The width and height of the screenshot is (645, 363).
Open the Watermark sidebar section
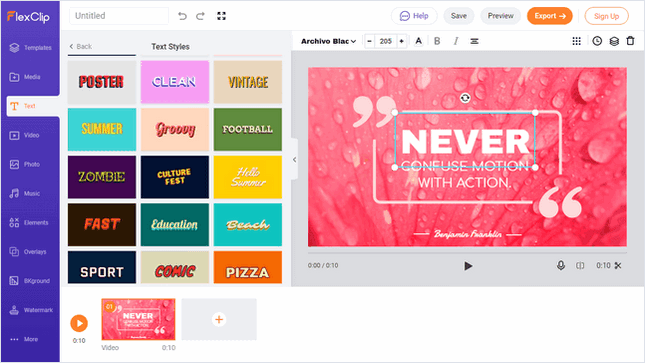click(30, 310)
